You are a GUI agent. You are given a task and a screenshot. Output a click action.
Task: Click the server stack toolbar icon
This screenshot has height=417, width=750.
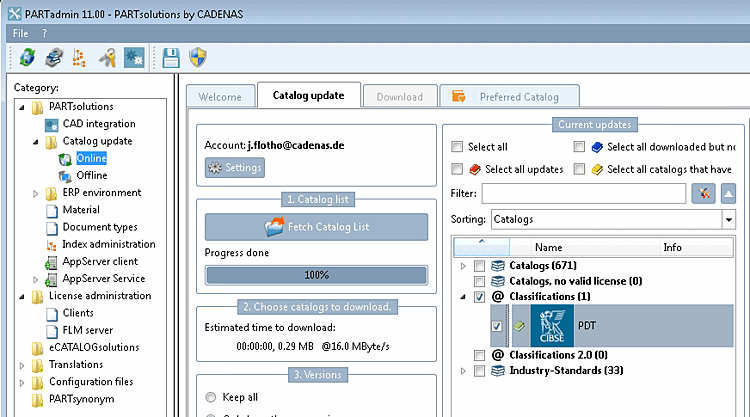click(x=54, y=57)
